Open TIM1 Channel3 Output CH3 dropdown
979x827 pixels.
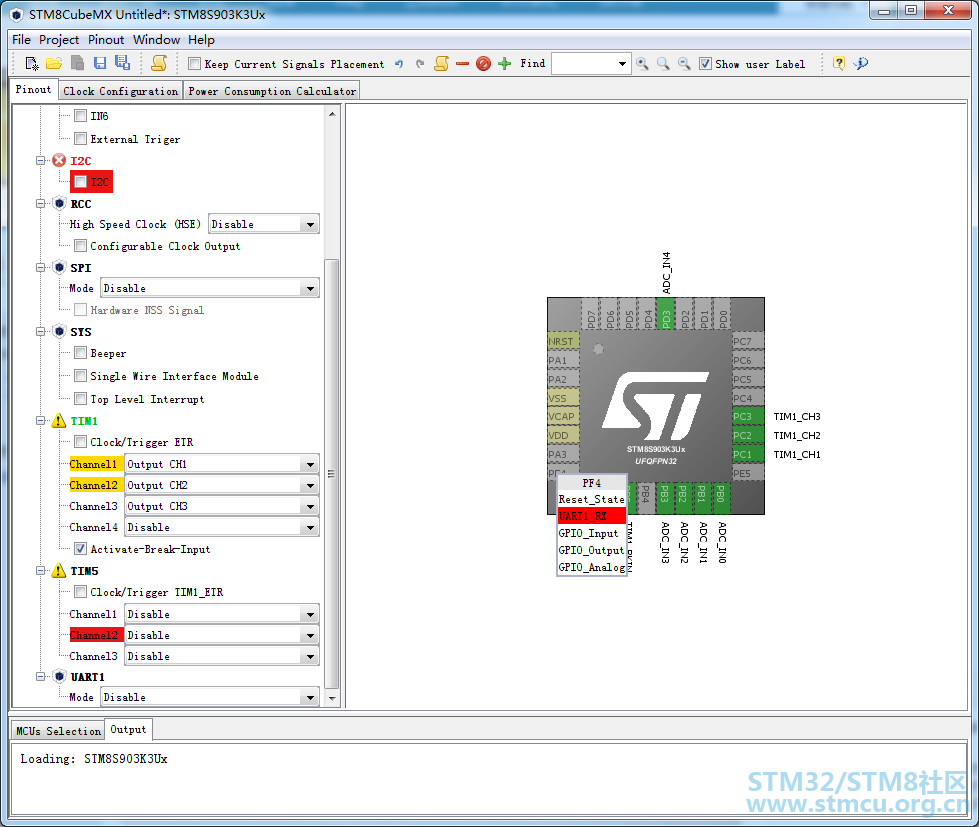(222, 506)
